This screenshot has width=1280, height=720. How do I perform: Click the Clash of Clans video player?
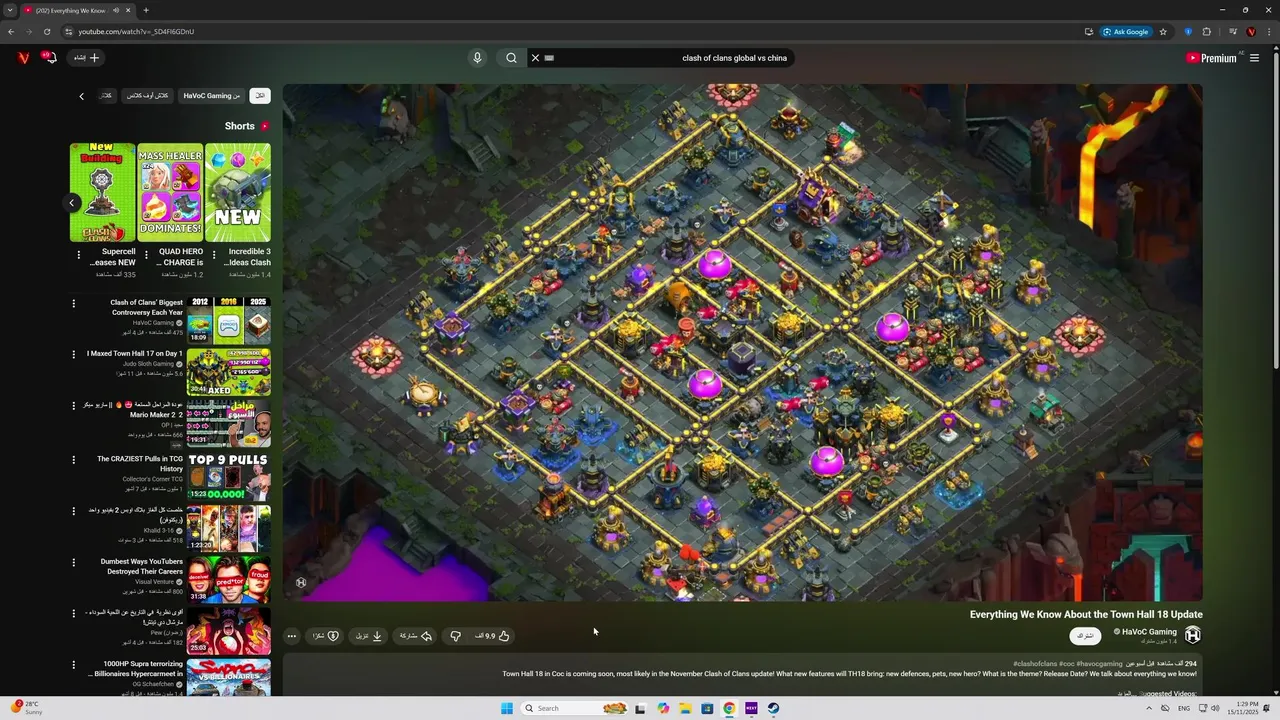(742, 343)
